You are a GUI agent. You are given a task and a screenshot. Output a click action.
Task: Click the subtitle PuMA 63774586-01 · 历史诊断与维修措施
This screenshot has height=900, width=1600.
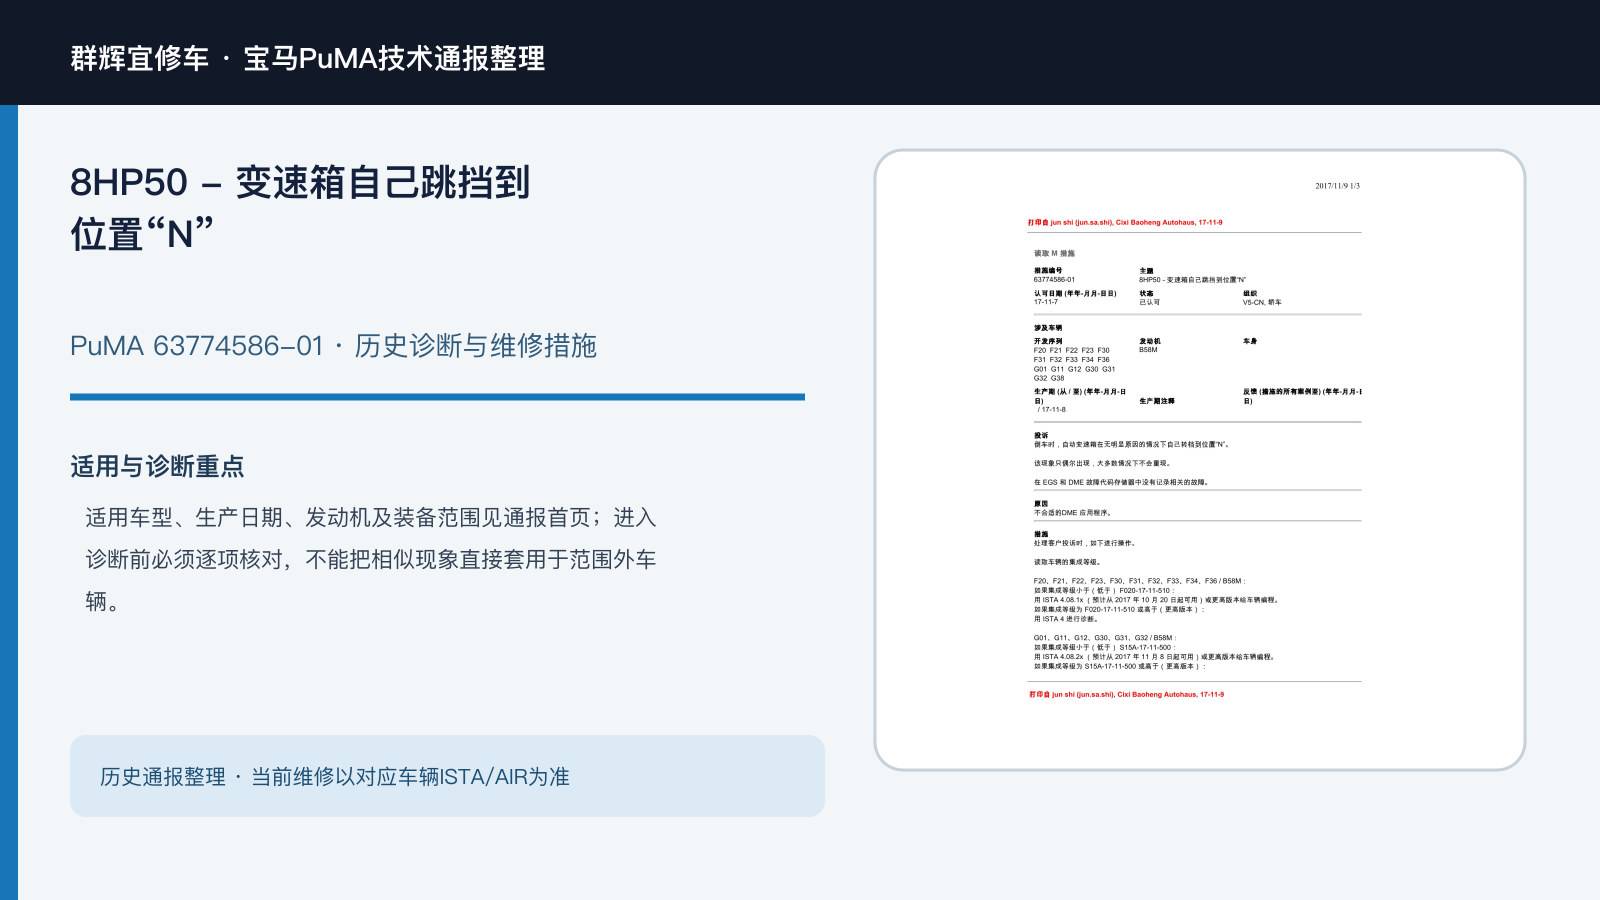333,346
